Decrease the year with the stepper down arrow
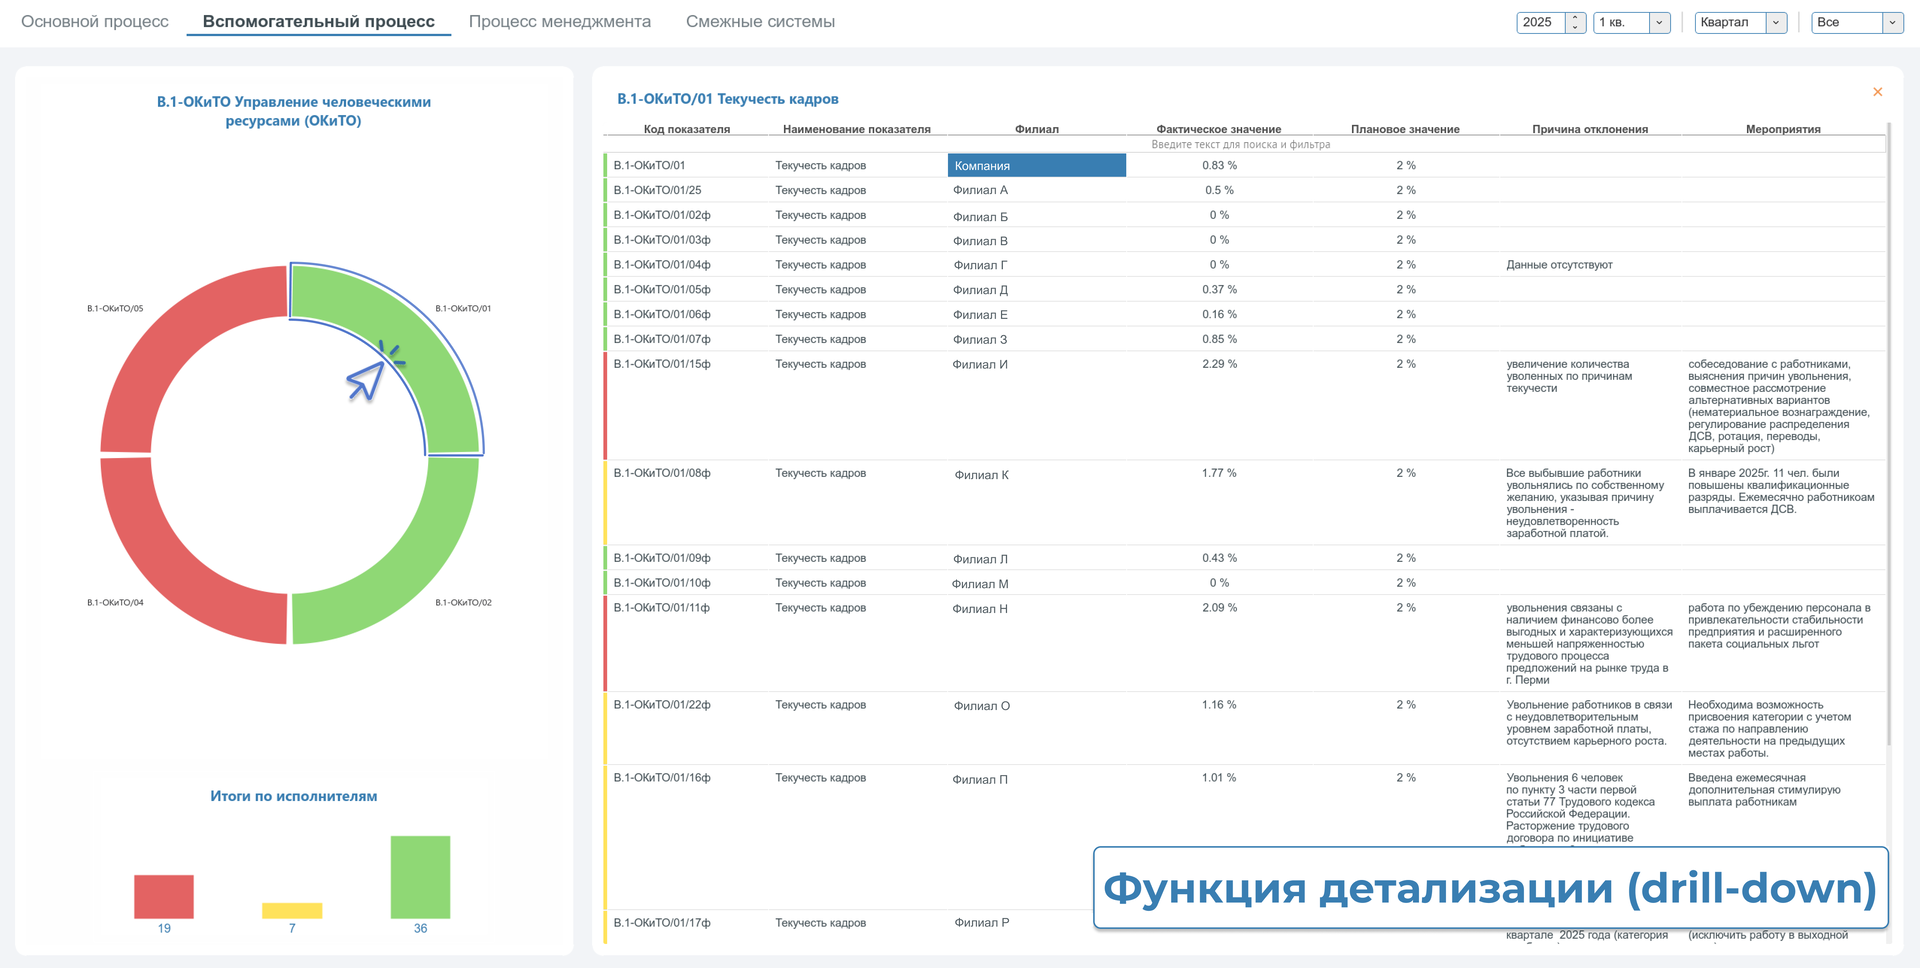1920x968 pixels. coord(1575,28)
